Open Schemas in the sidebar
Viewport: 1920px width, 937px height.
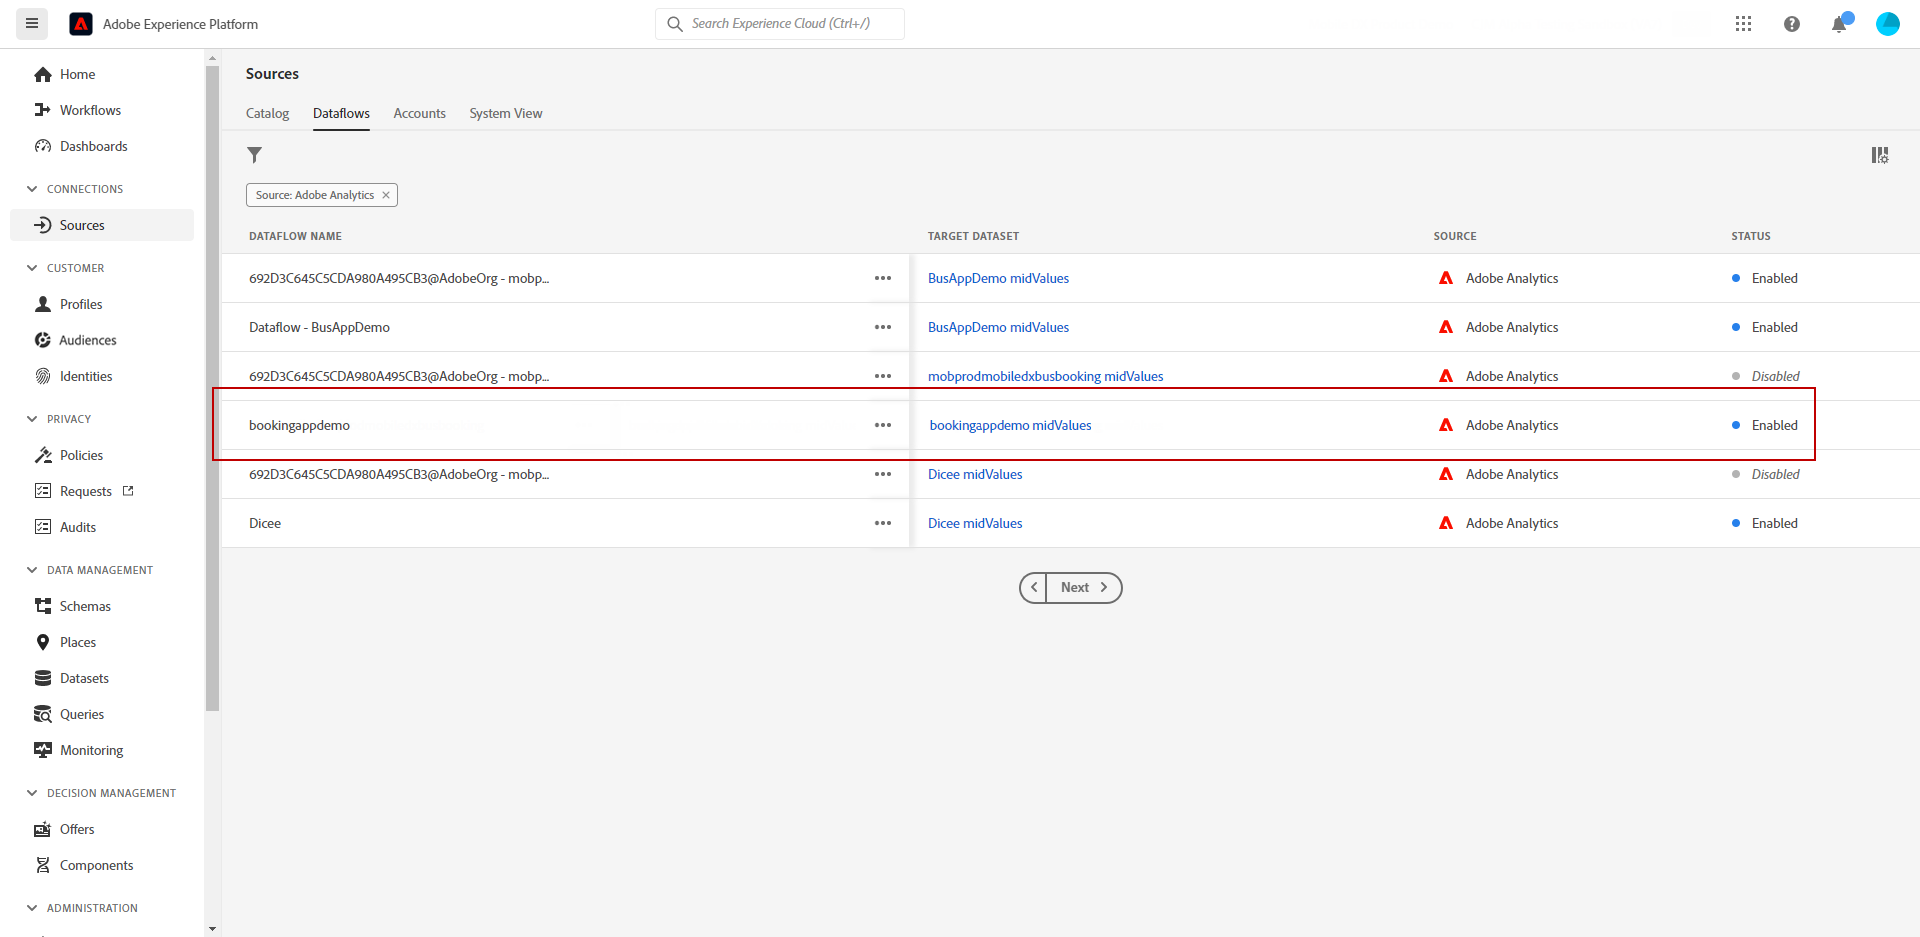coord(85,606)
